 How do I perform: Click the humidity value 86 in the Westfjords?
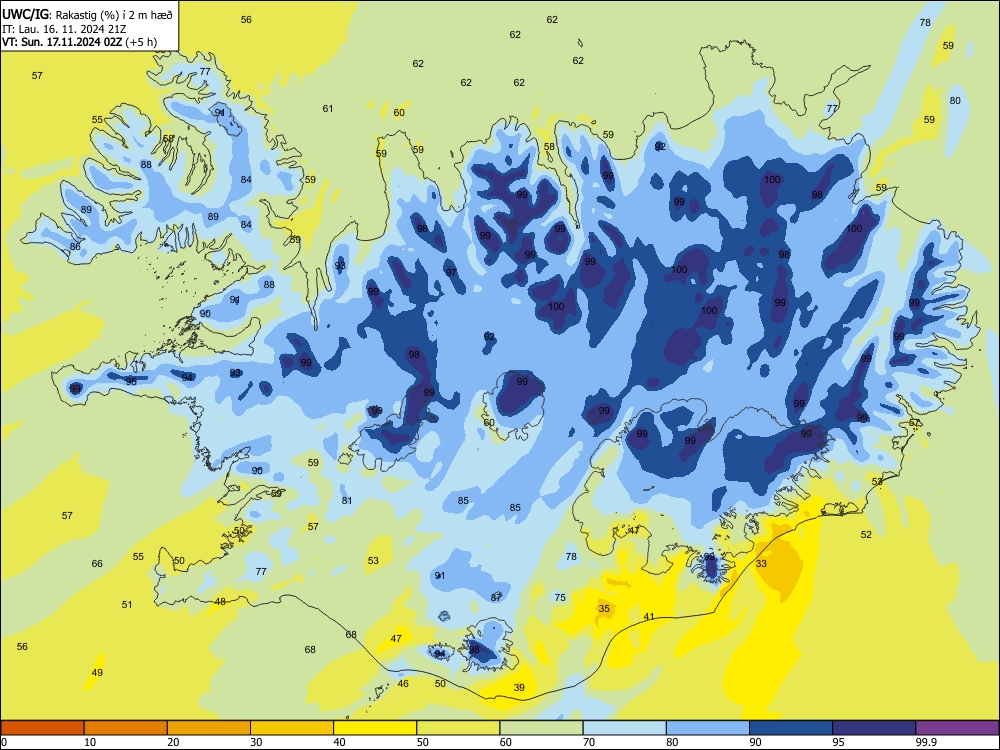point(75,247)
